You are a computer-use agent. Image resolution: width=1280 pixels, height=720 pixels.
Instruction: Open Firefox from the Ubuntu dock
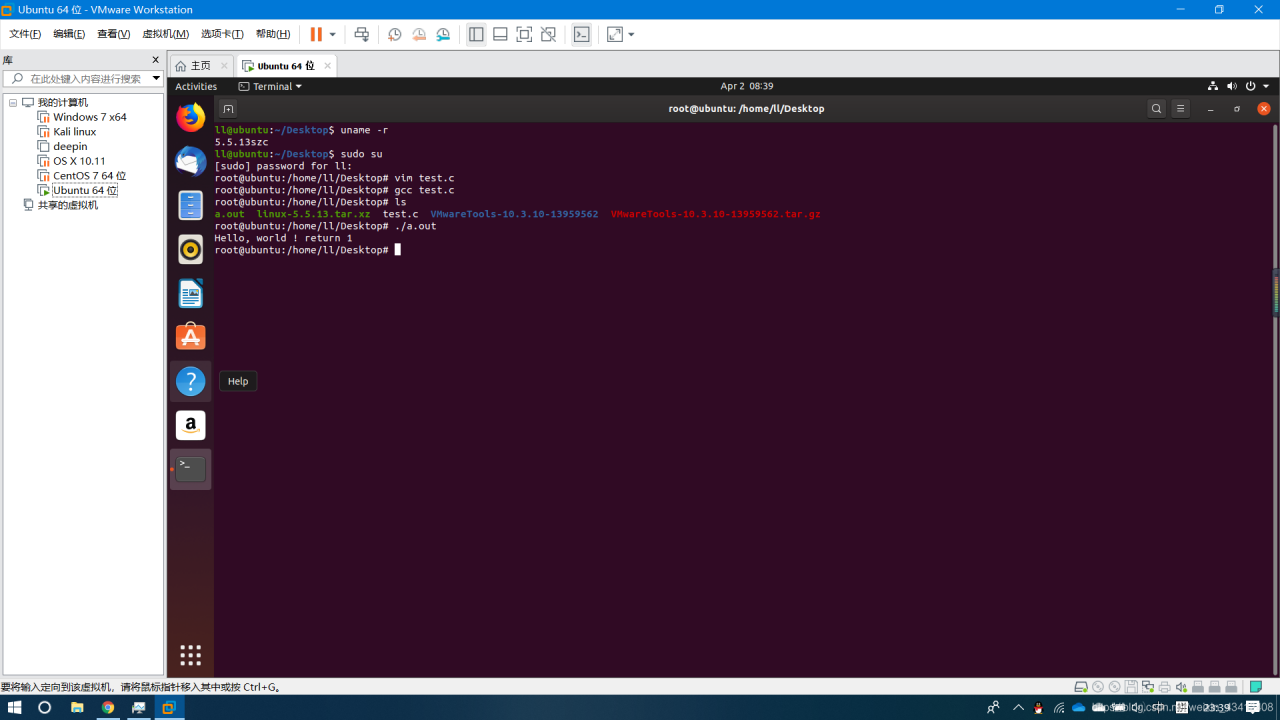190,117
